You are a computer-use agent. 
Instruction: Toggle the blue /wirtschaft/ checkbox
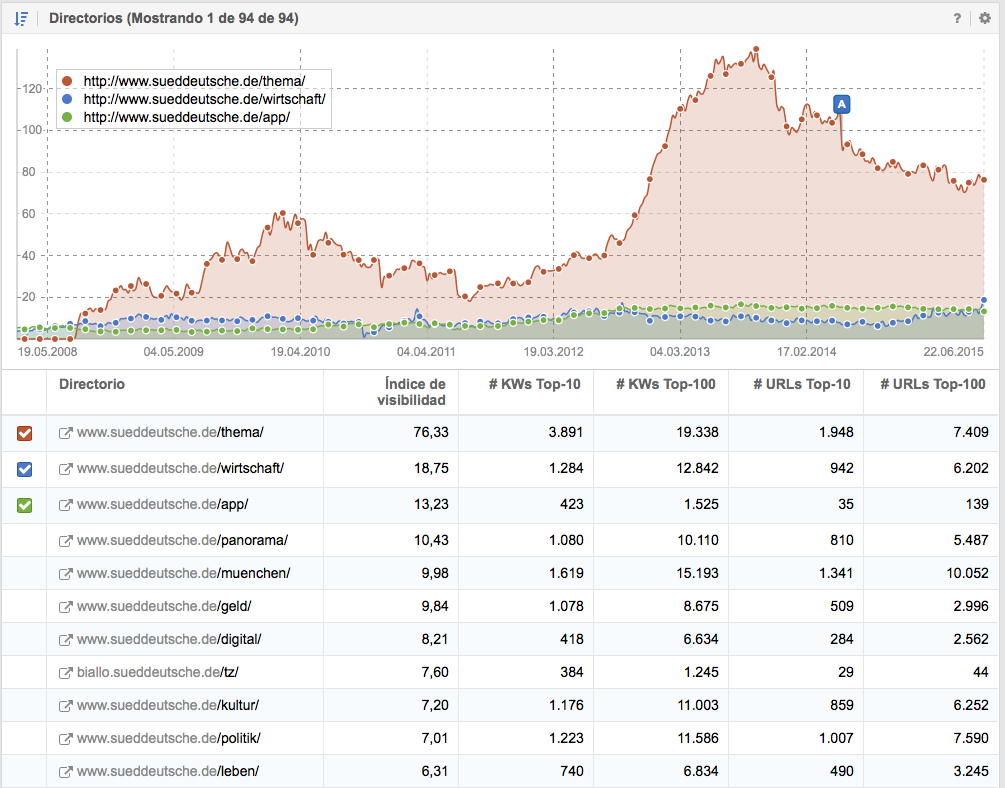(25, 469)
